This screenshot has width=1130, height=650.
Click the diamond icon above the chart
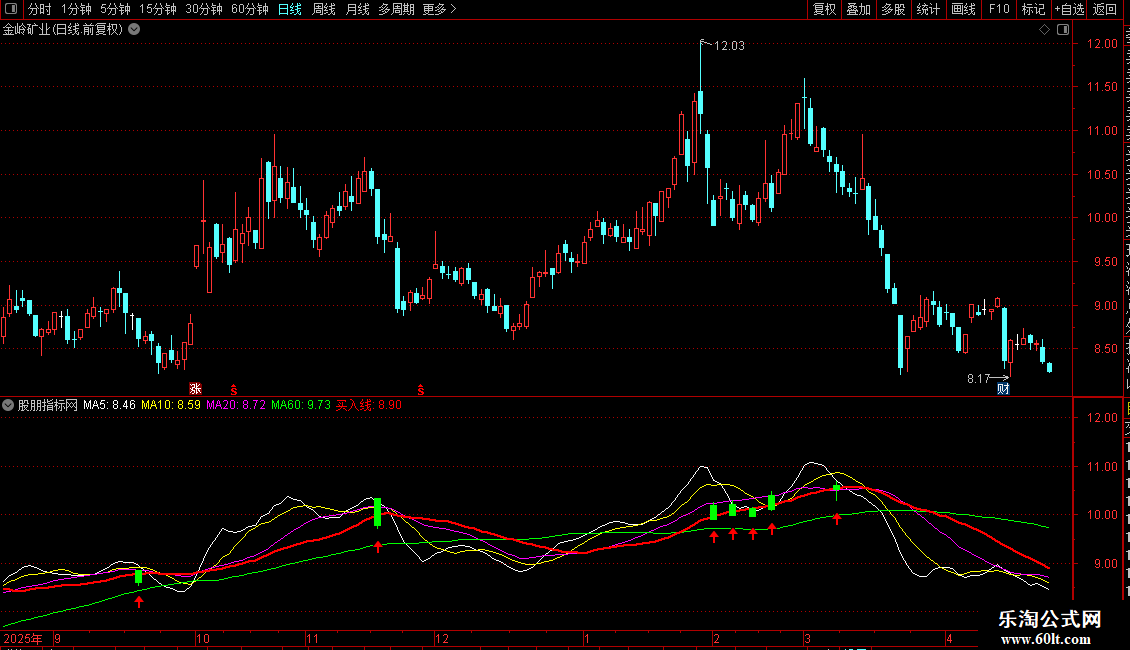[1044, 30]
